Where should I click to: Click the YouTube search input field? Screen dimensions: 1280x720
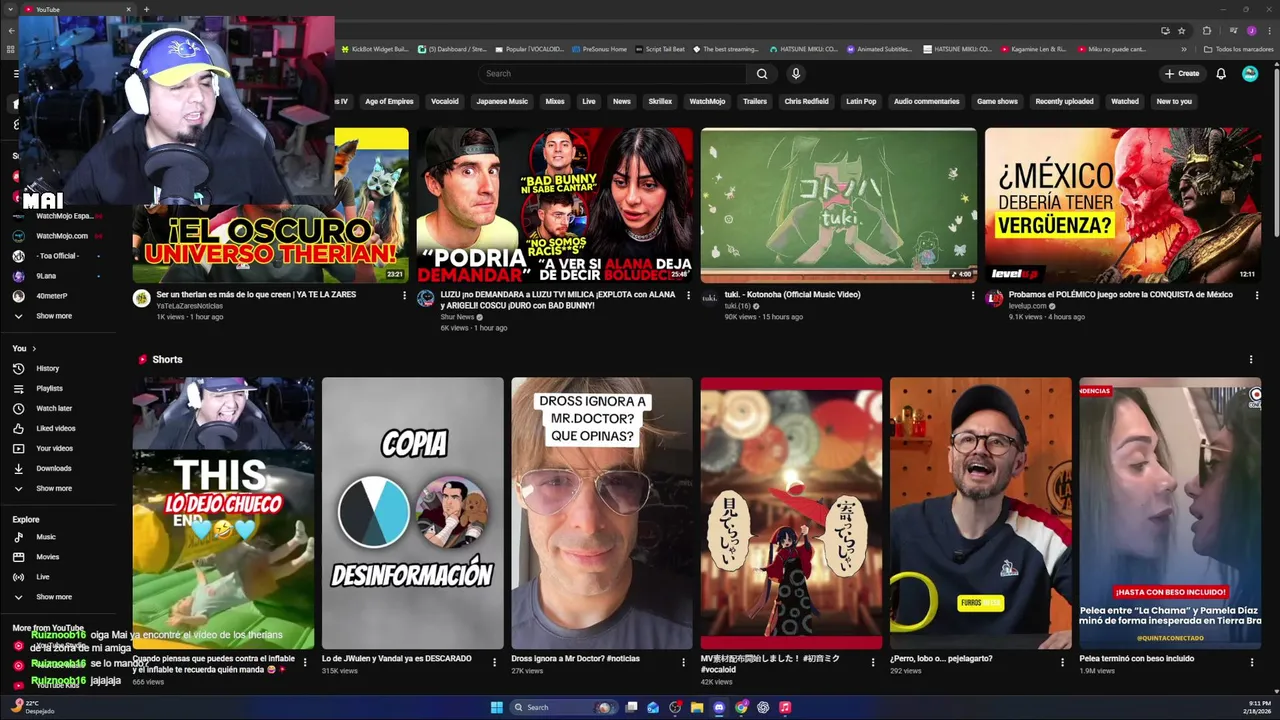tap(612, 73)
